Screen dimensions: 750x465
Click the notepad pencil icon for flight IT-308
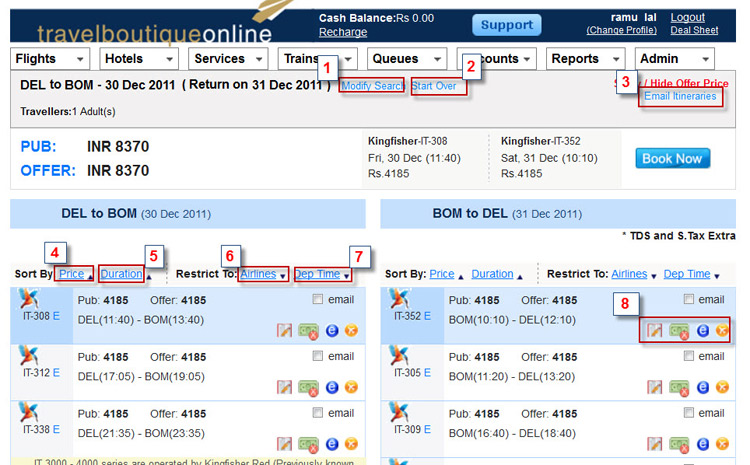pyautogui.click(x=285, y=330)
